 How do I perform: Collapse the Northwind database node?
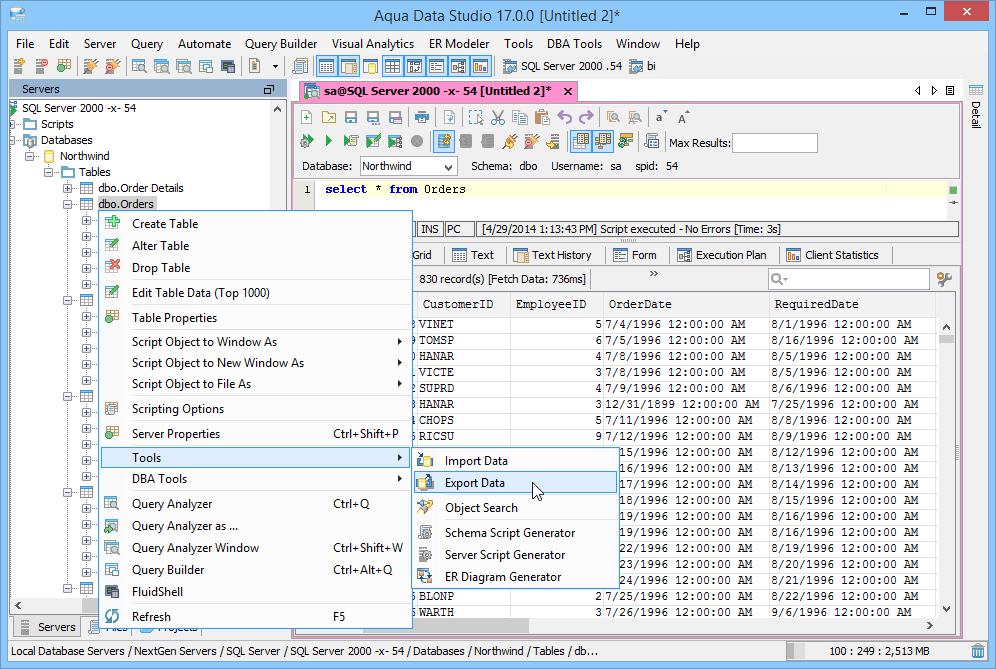pyautogui.click(x=29, y=156)
